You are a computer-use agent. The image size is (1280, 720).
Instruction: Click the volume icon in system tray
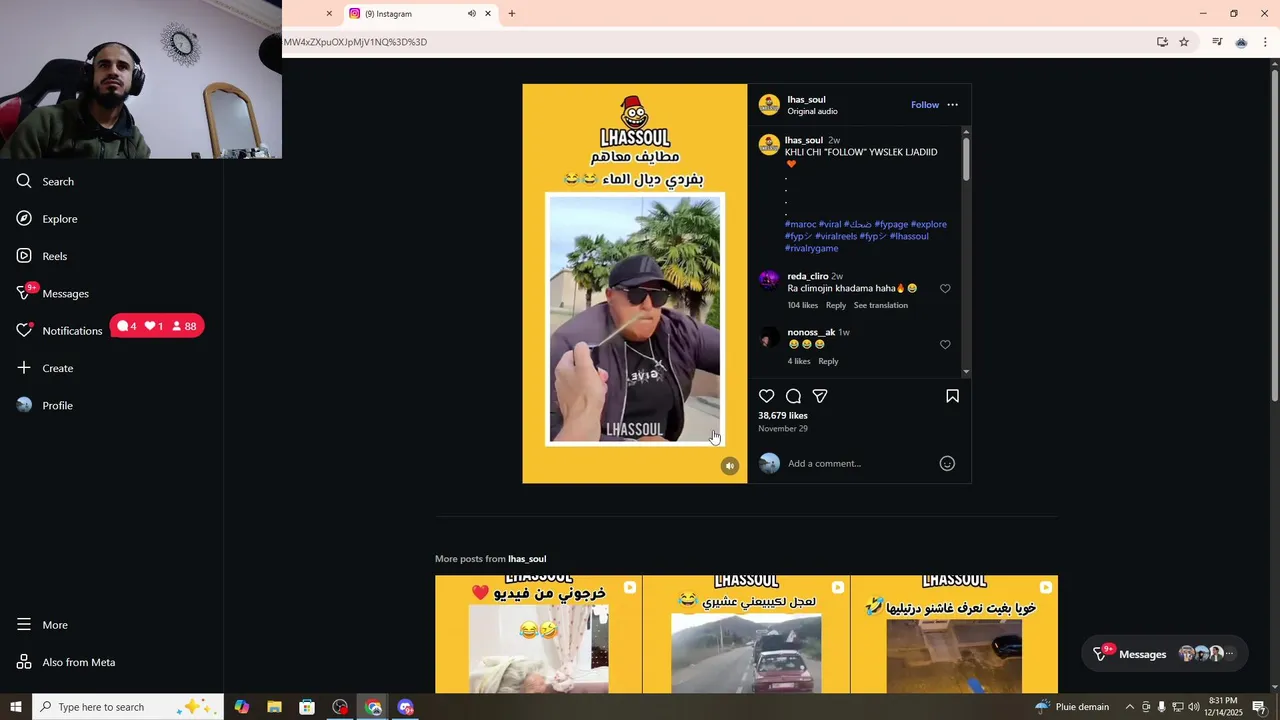tap(1193, 707)
